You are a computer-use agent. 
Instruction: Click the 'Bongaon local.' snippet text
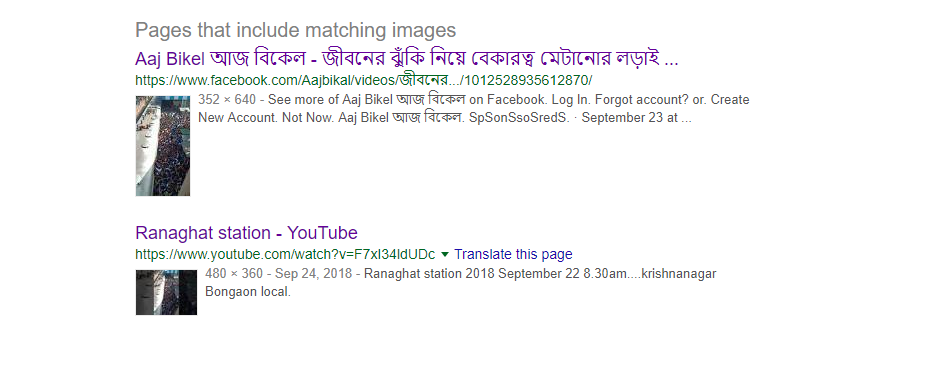tap(247, 293)
